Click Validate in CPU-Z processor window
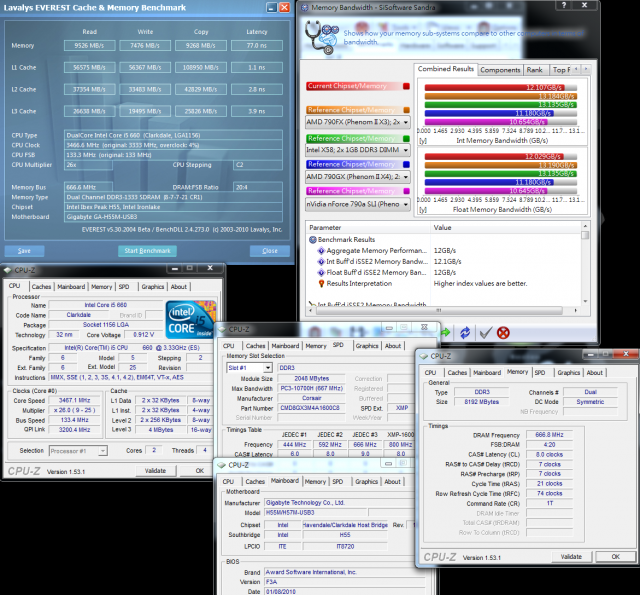Viewport: 640px width, 595px height. (x=156, y=471)
